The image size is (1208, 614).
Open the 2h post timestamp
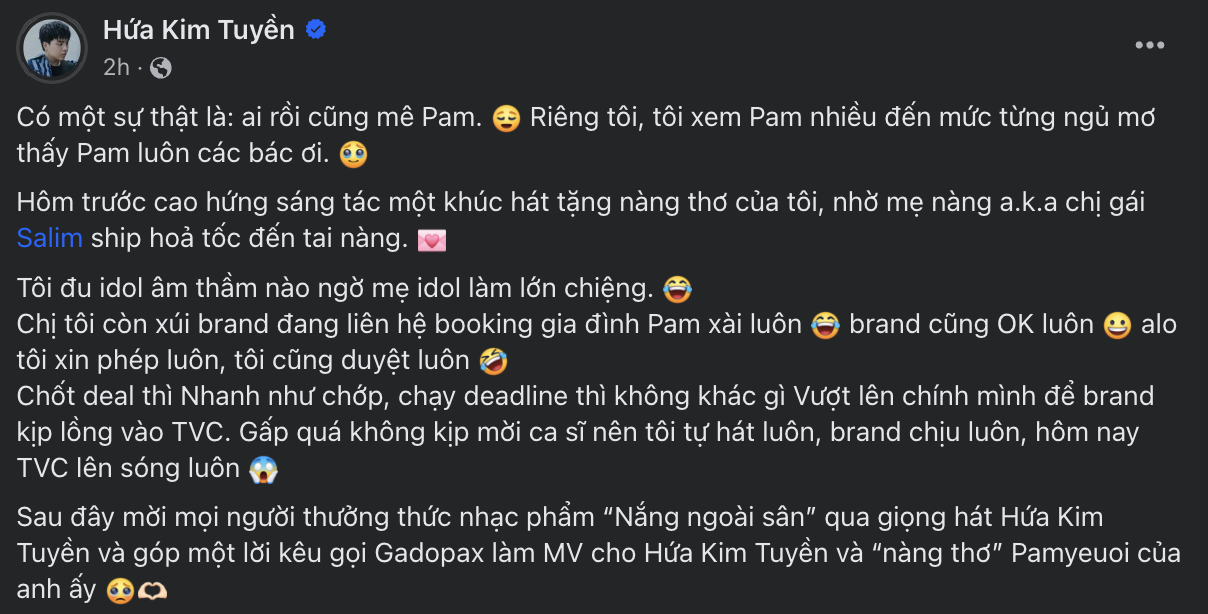coord(117,68)
